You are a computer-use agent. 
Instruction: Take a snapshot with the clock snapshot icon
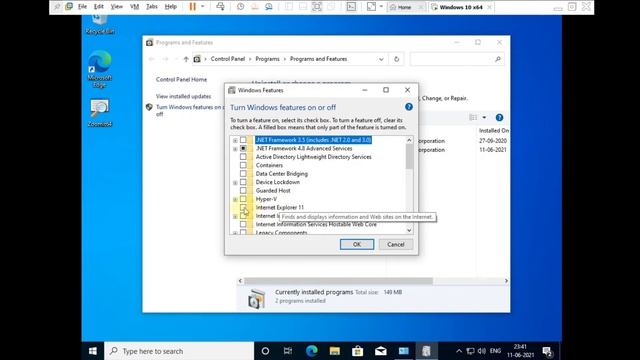[x=240, y=7]
